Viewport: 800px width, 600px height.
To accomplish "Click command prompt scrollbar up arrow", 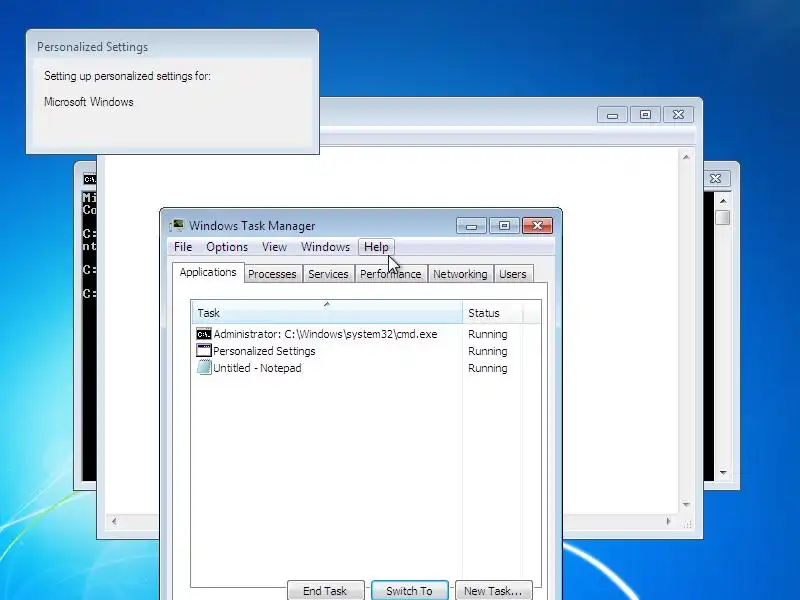I will click(x=723, y=201).
